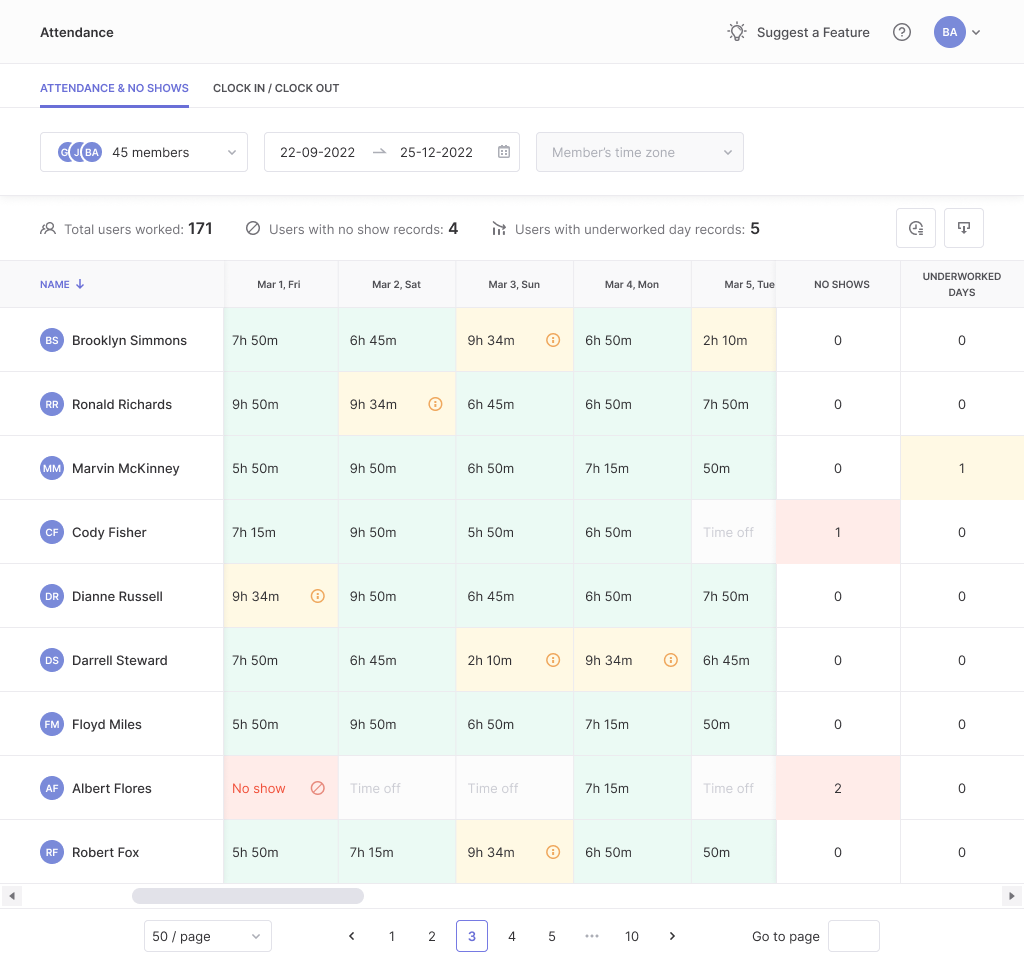1024x964 pixels.
Task: Click info icon in Ronald Richards Mar 2
Action: (436, 404)
